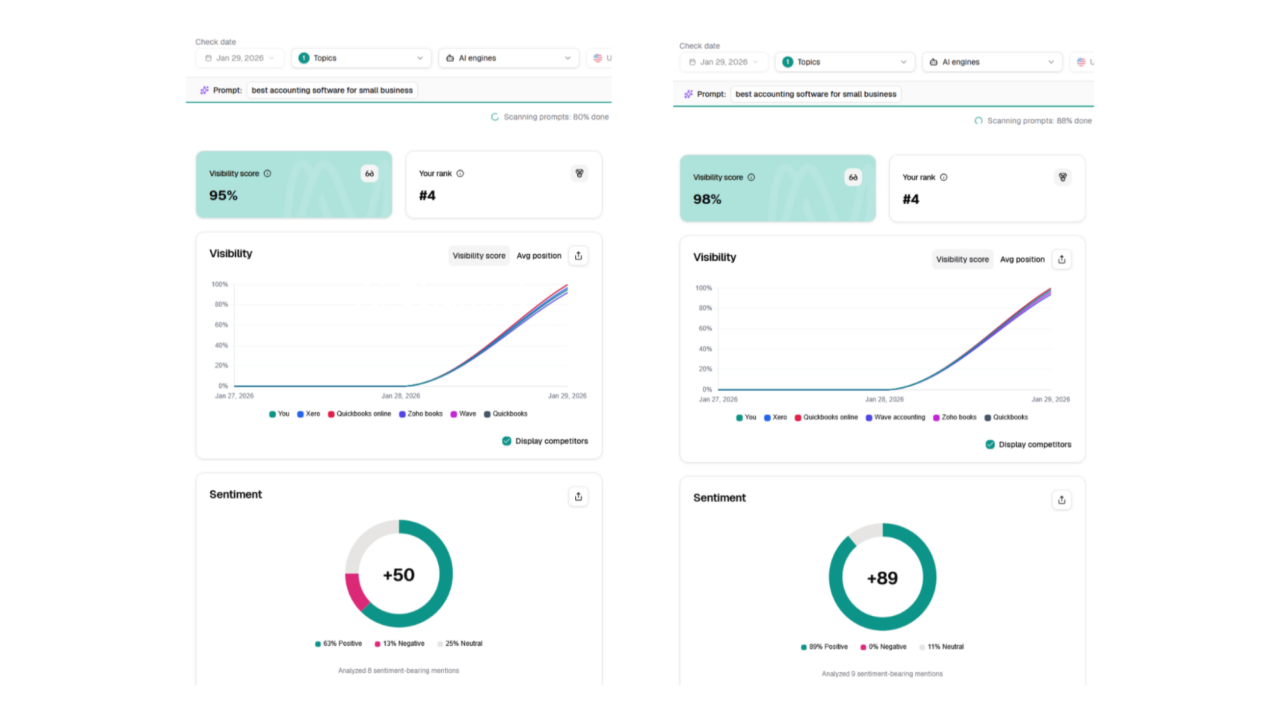The image size is (1280, 719).
Task: Open the right AI engines dropdown
Action: 992,62
